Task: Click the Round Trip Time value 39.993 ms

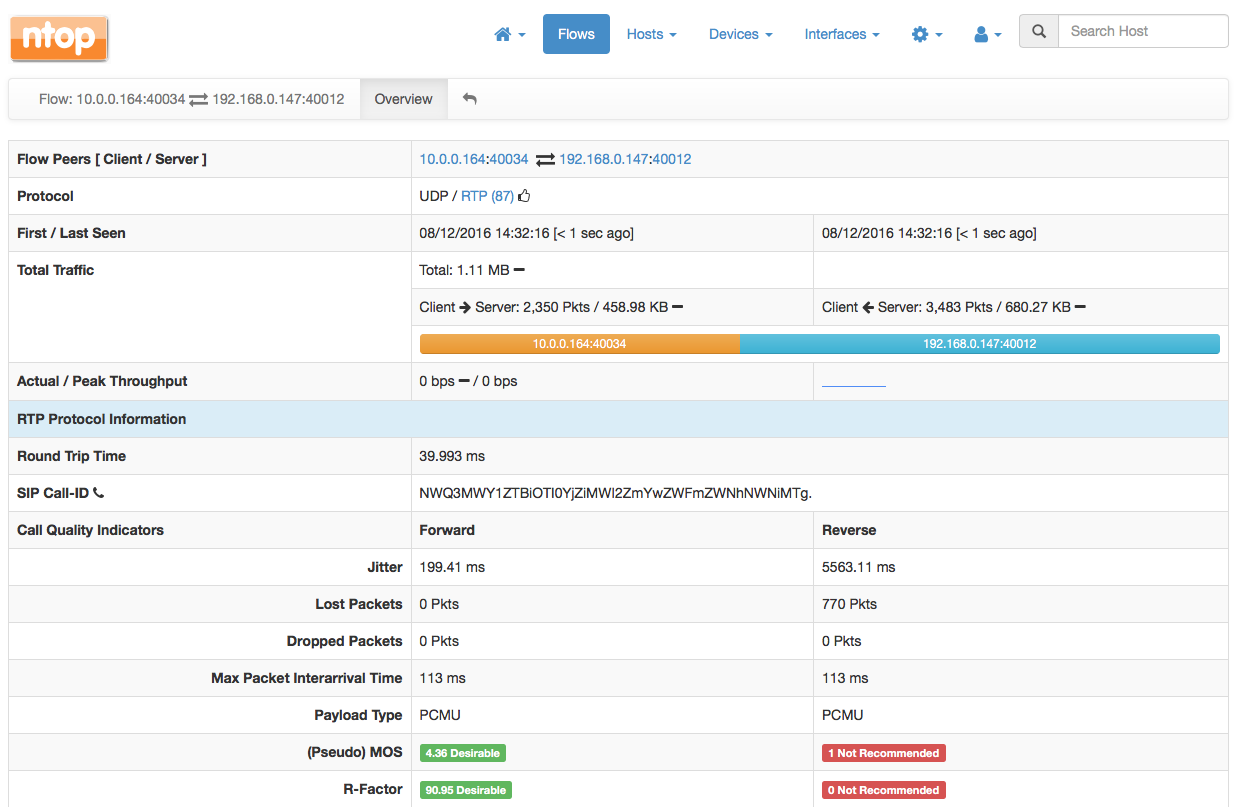Action: [452, 456]
